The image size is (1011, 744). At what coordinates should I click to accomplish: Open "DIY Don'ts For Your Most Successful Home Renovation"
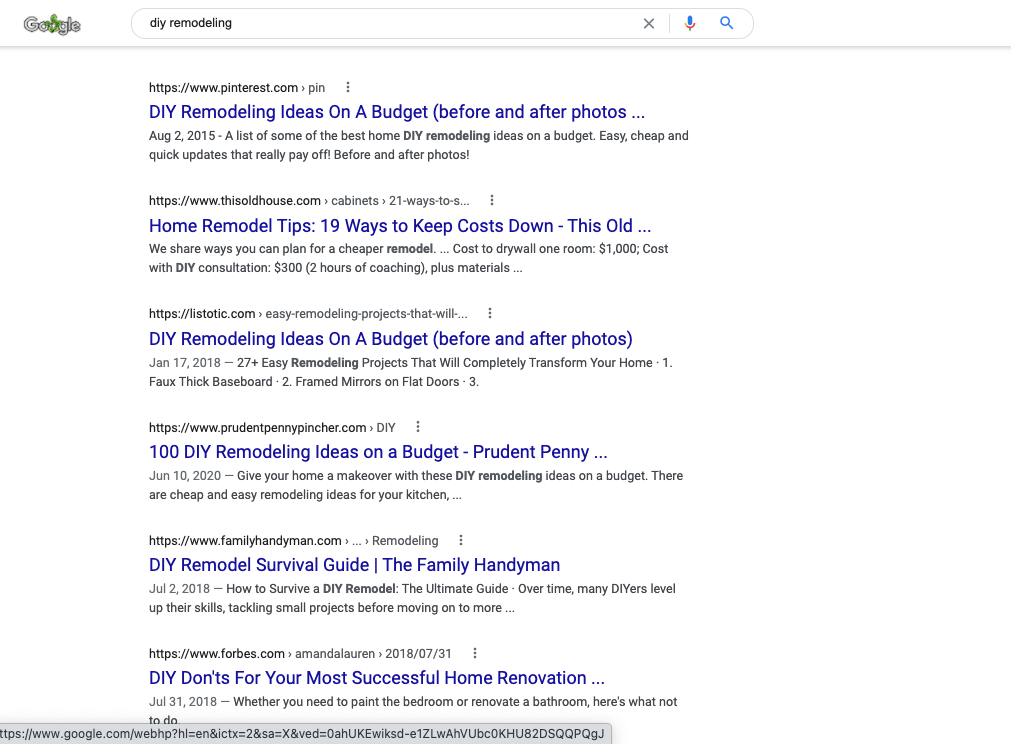click(375, 678)
